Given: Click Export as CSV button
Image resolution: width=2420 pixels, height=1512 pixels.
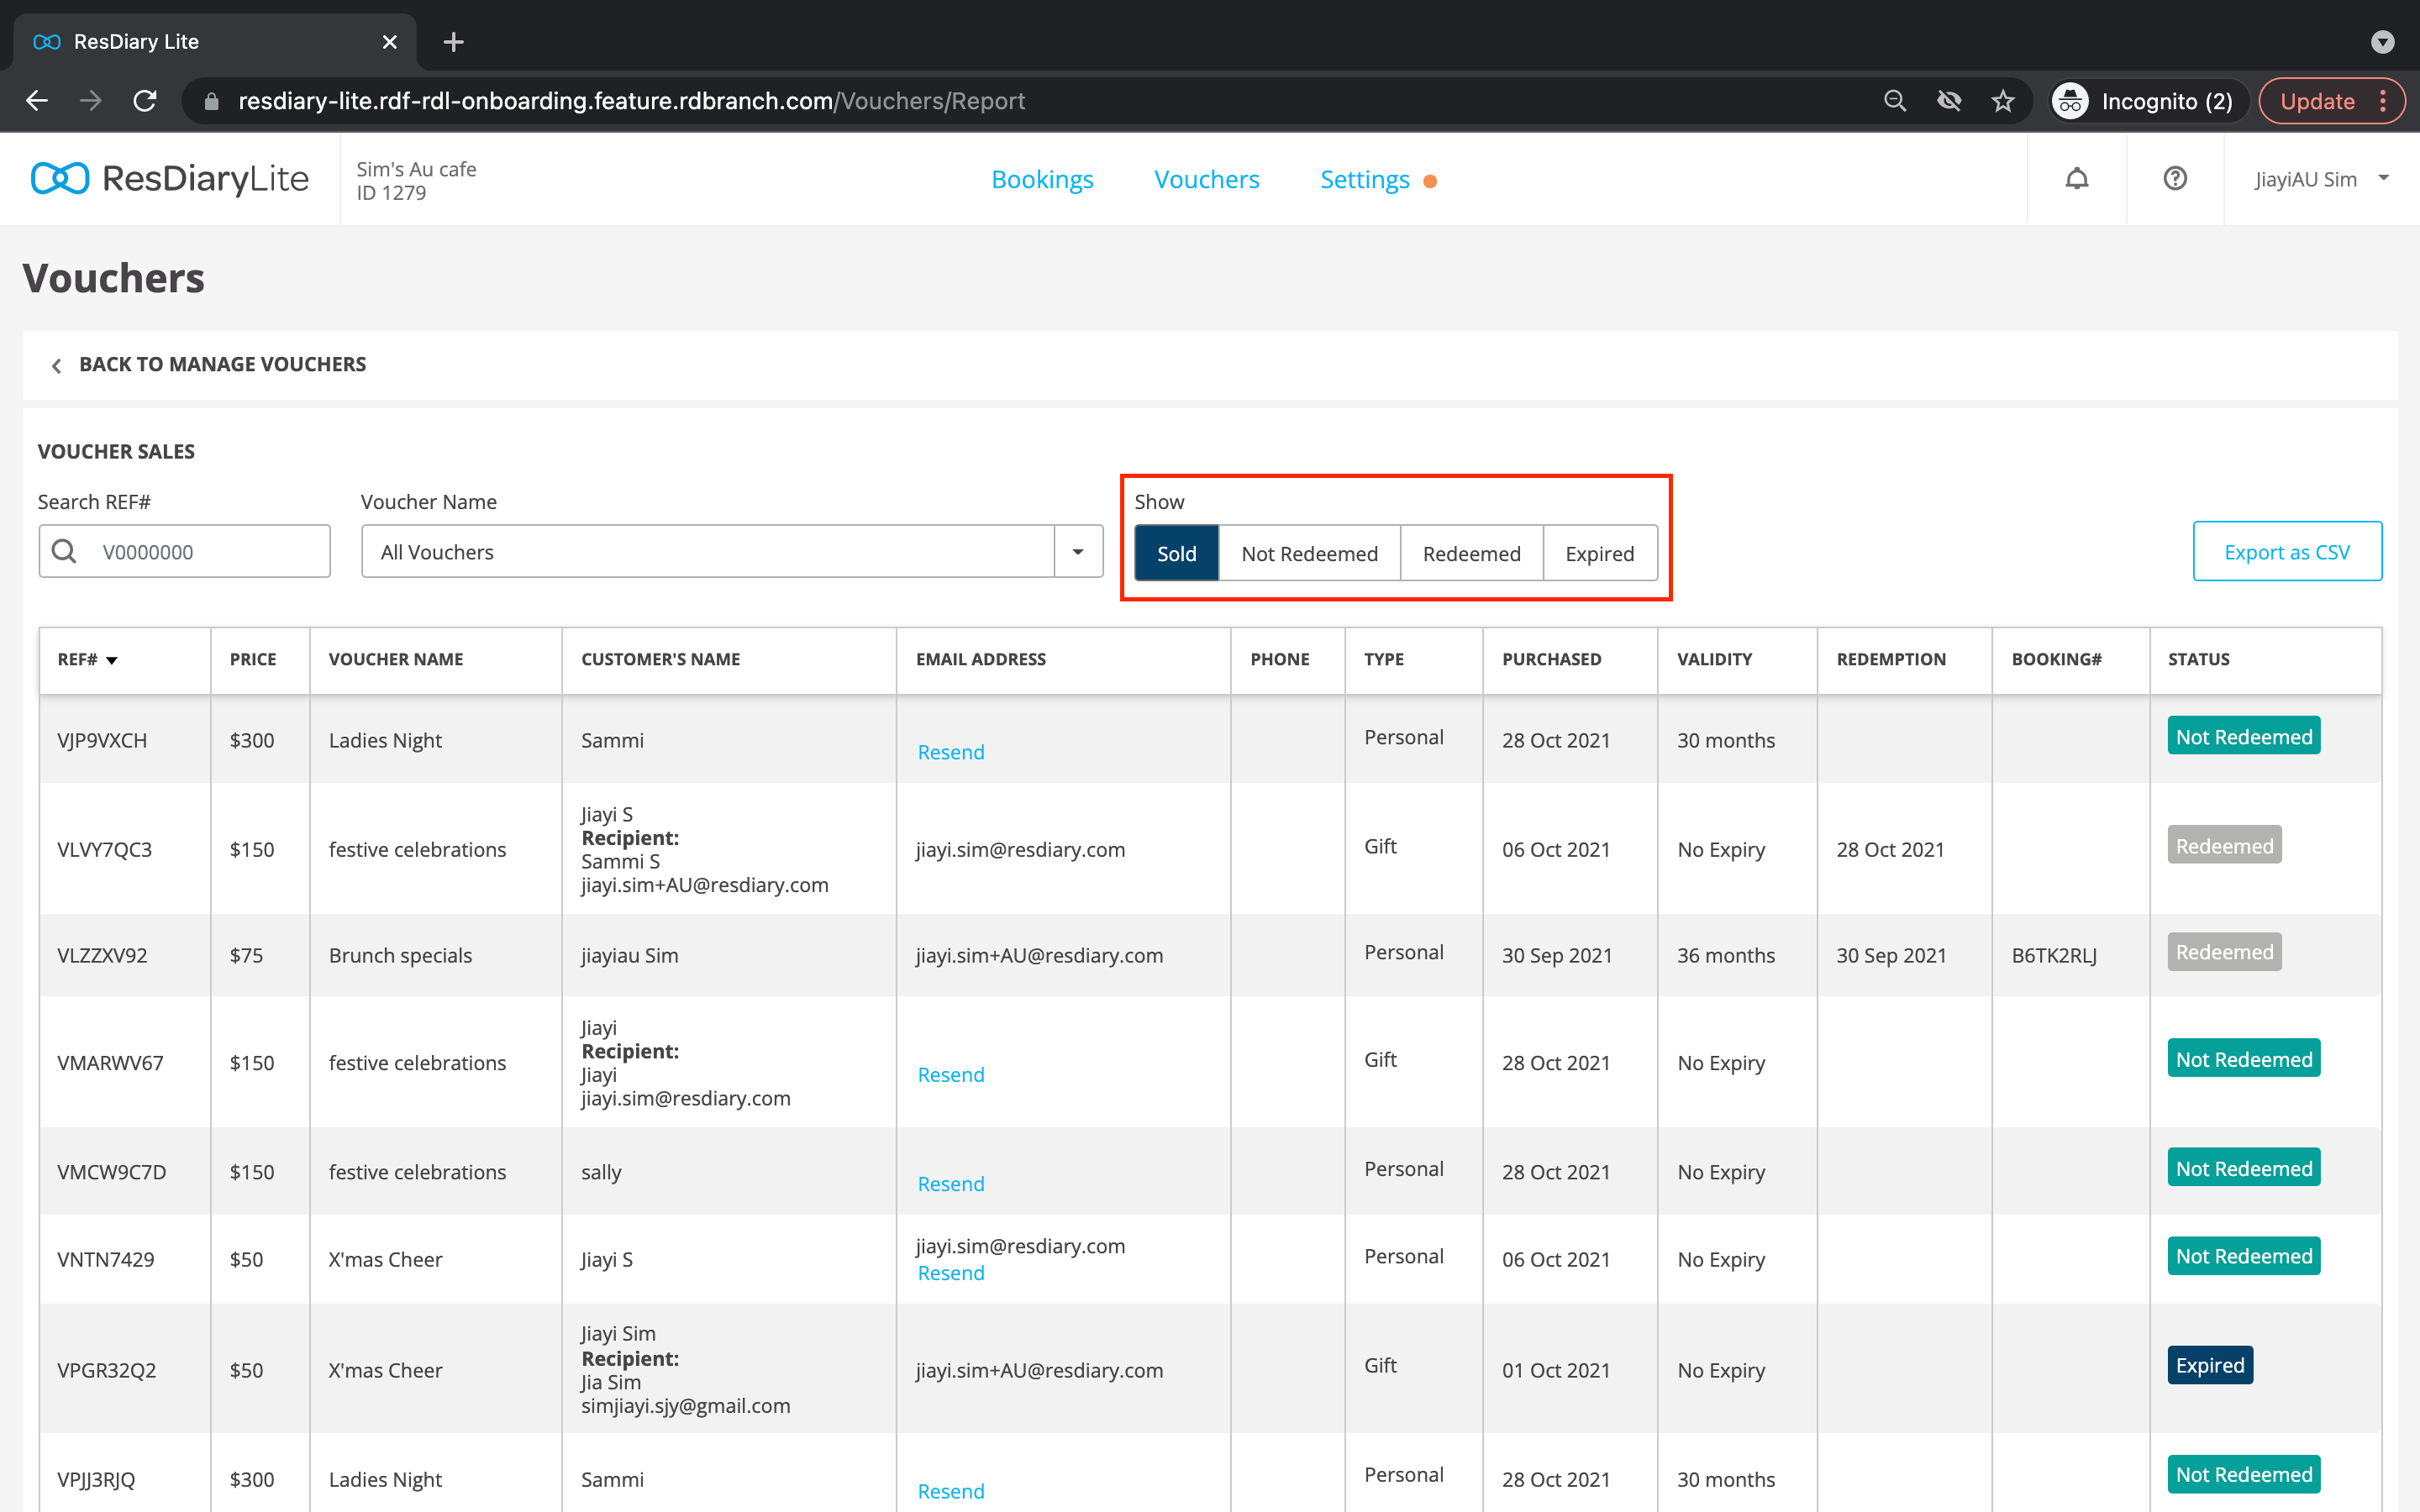Looking at the screenshot, I should (x=2286, y=552).
